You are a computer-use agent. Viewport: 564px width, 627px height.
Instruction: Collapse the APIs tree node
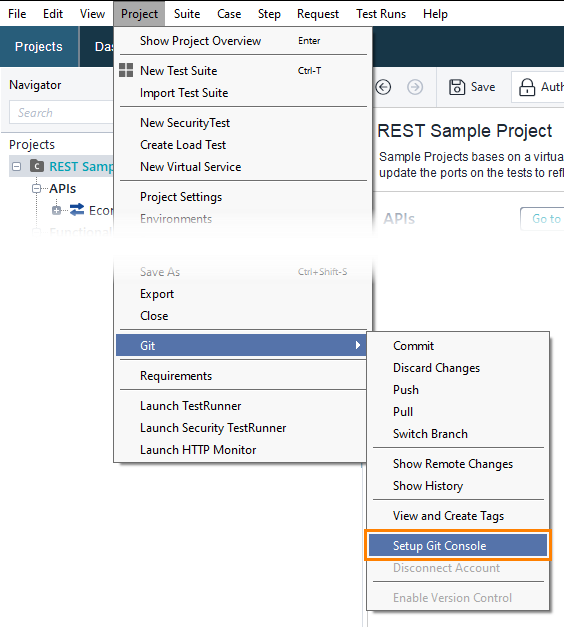click(x=36, y=188)
